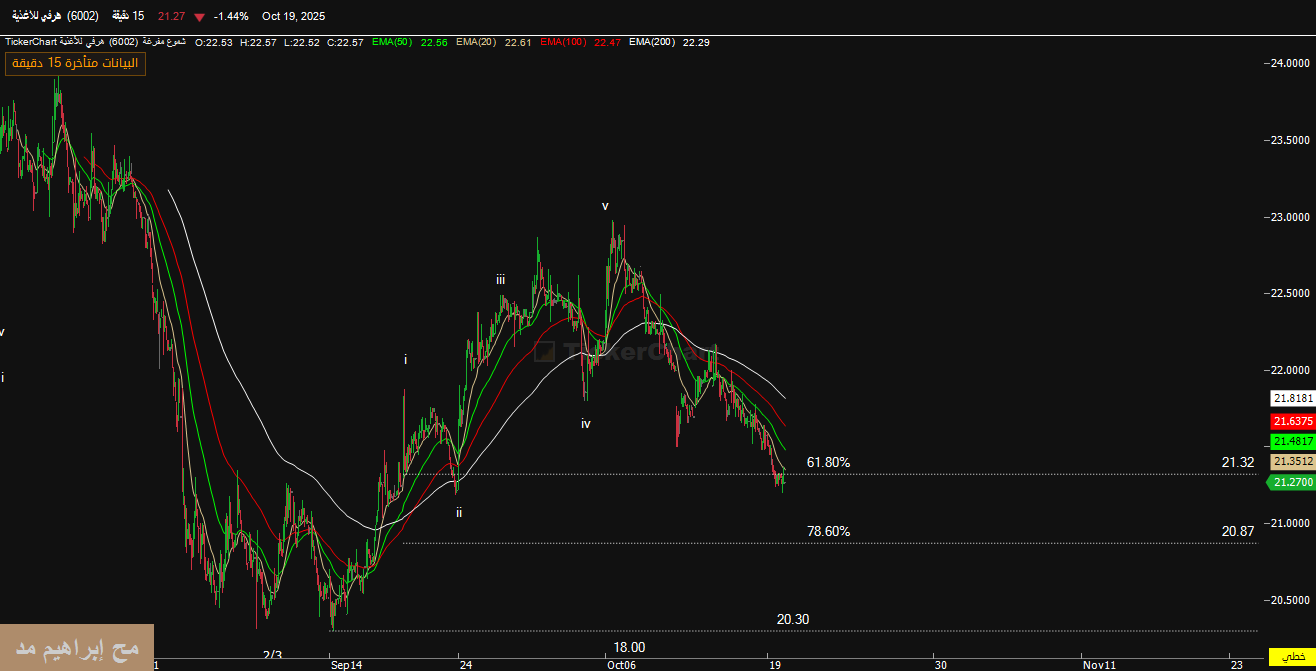Viewport: 1316px width, 671px height.
Task: Select the 61.80% Fibonacci level label
Action: (x=828, y=462)
